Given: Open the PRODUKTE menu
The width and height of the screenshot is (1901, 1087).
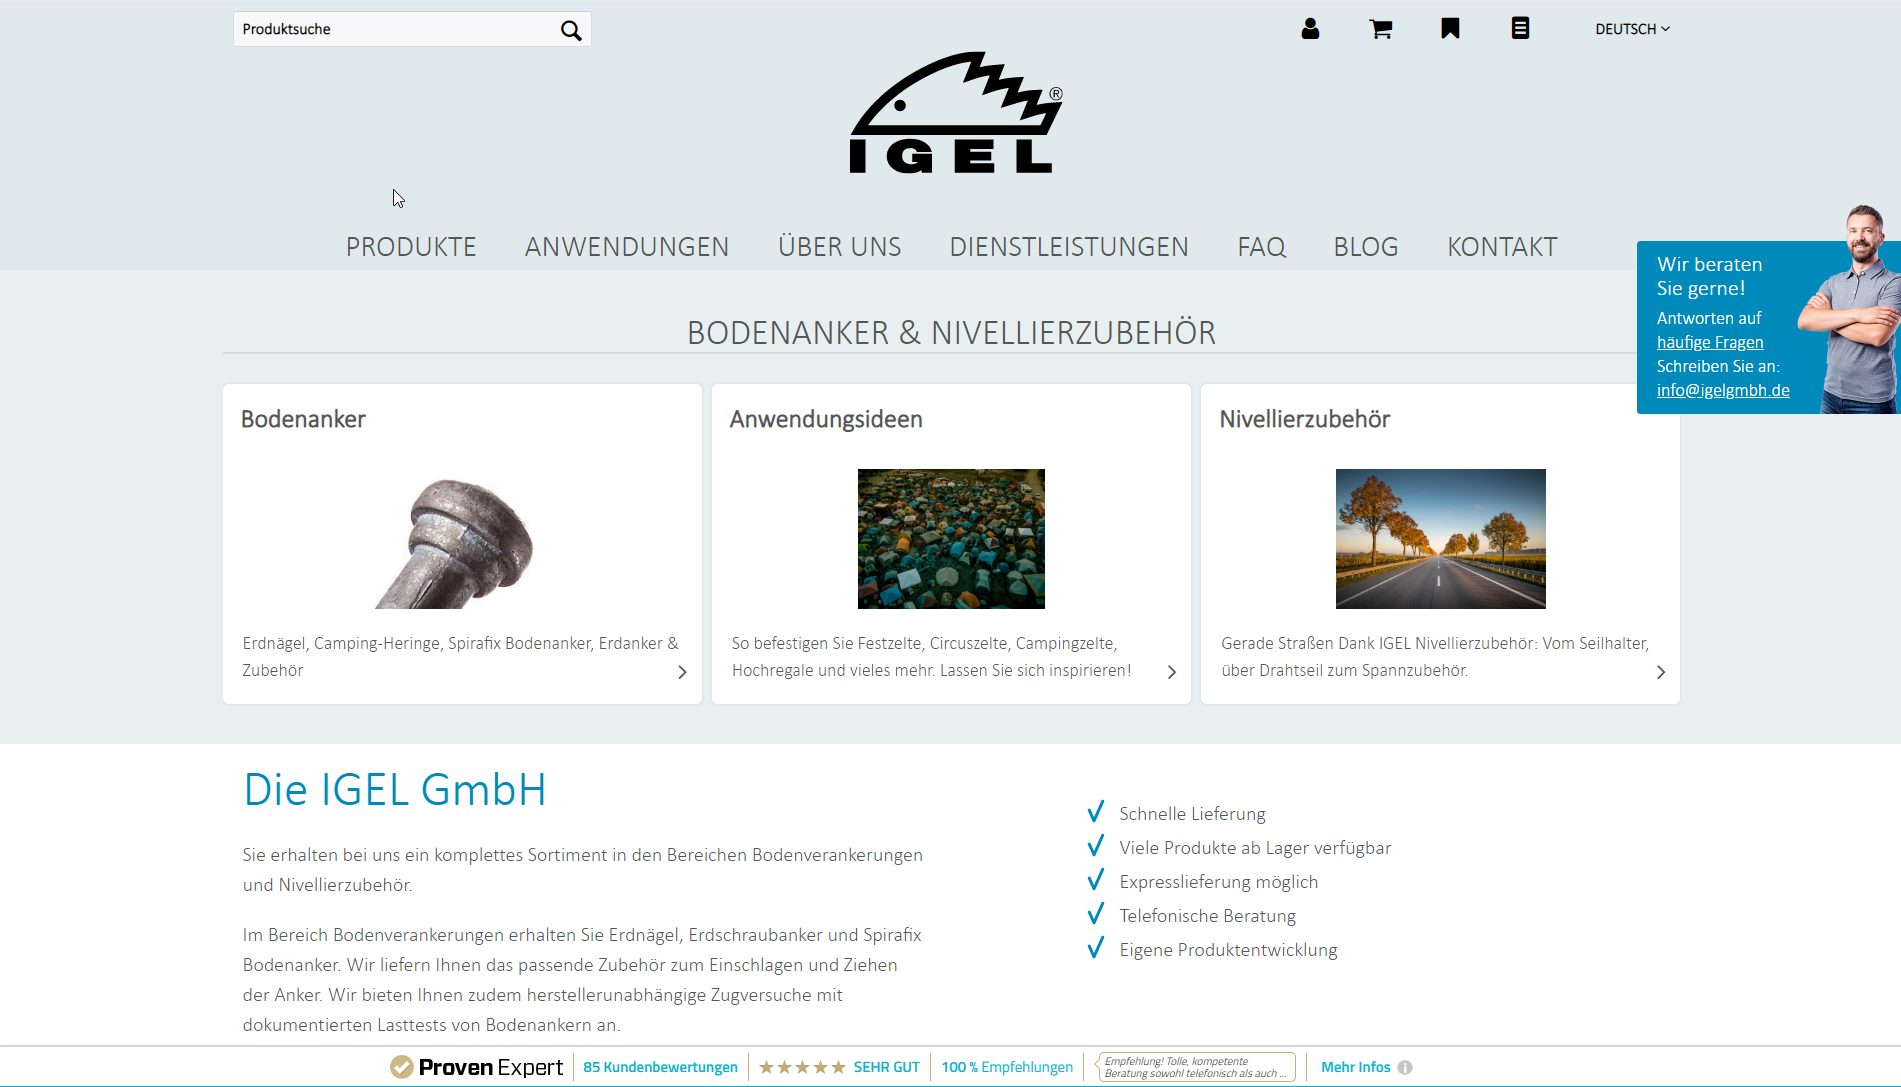Looking at the screenshot, I should pos(411,247).
